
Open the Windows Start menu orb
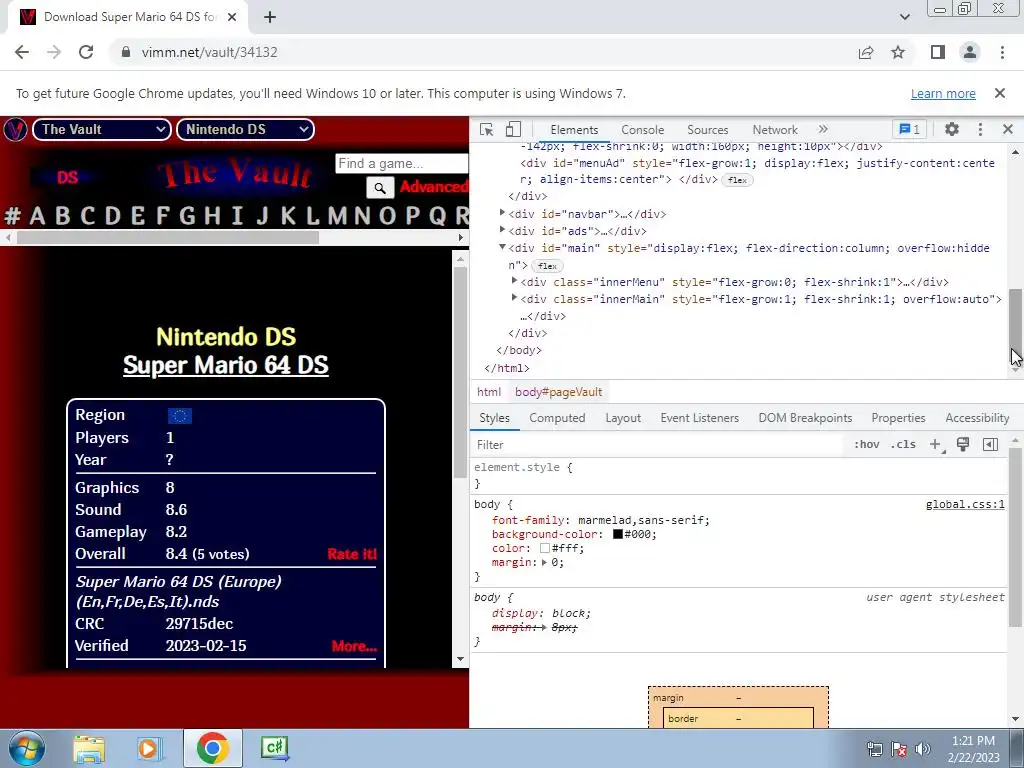(x=27, y=748)
